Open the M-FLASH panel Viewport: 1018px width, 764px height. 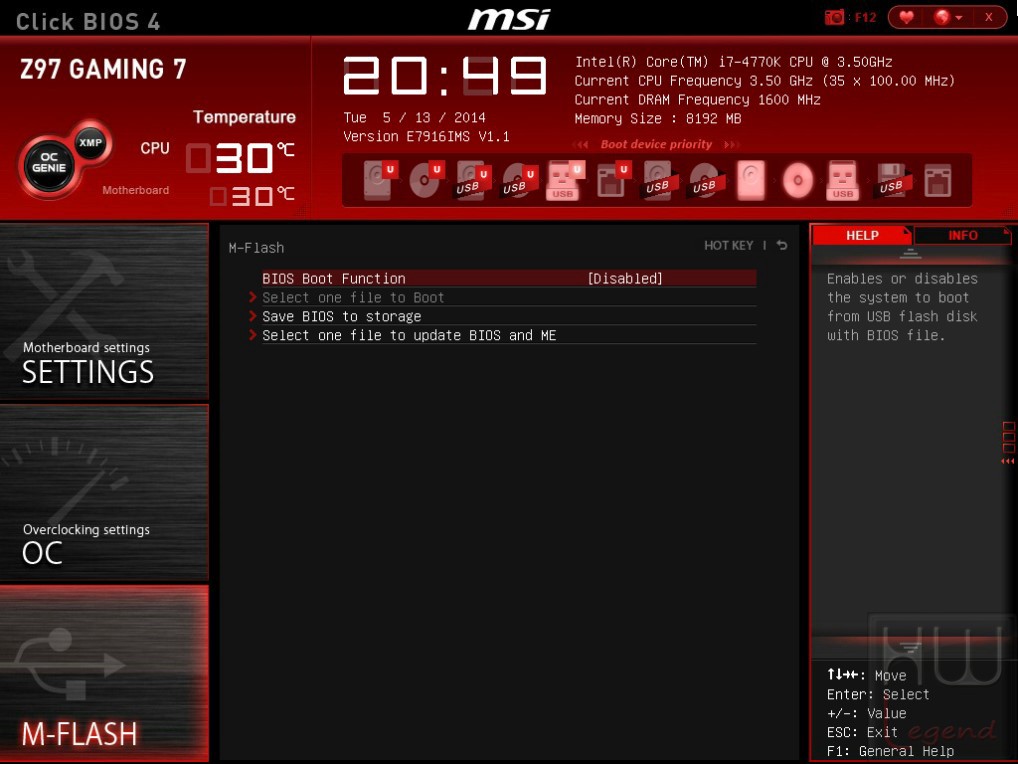[104, 674]
